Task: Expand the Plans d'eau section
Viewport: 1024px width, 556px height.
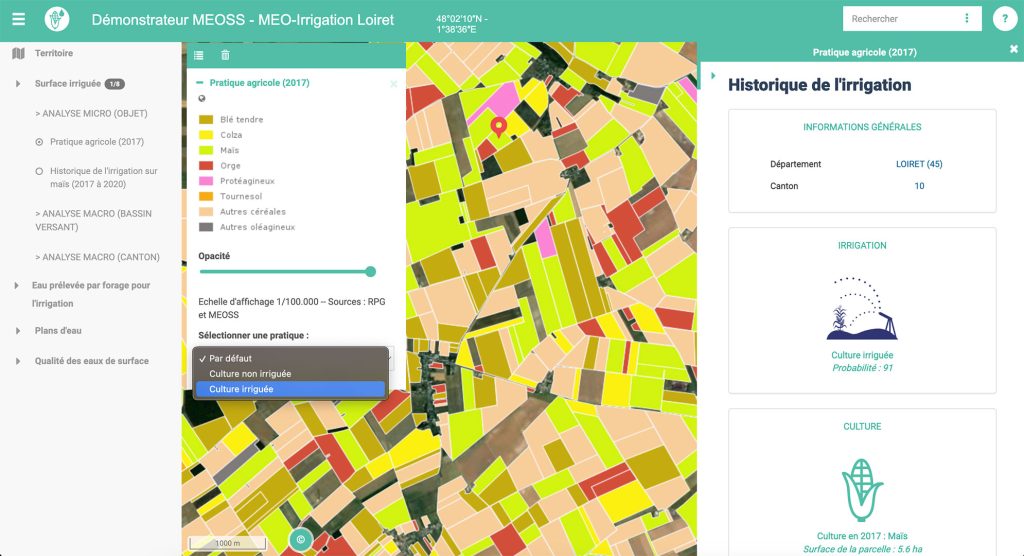Action: pos(18,331)
